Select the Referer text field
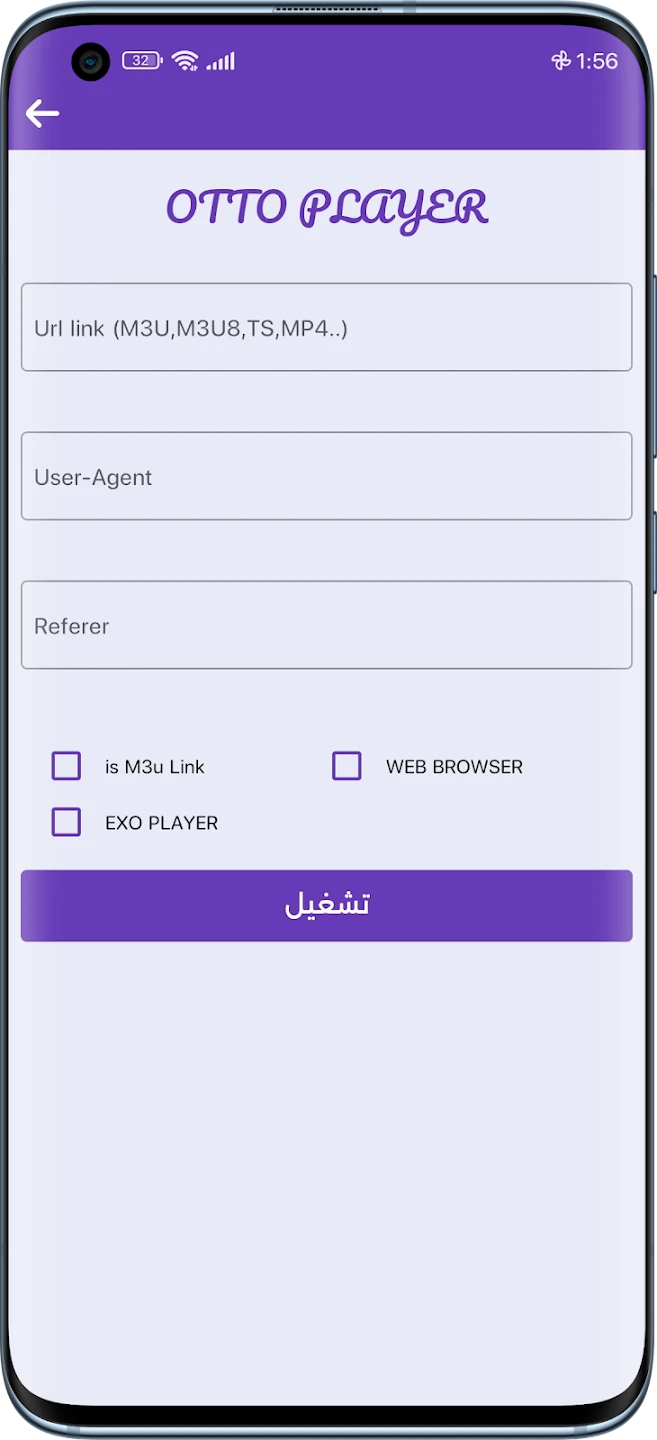This screenshot has height=1440, width=657. [326, 626]
